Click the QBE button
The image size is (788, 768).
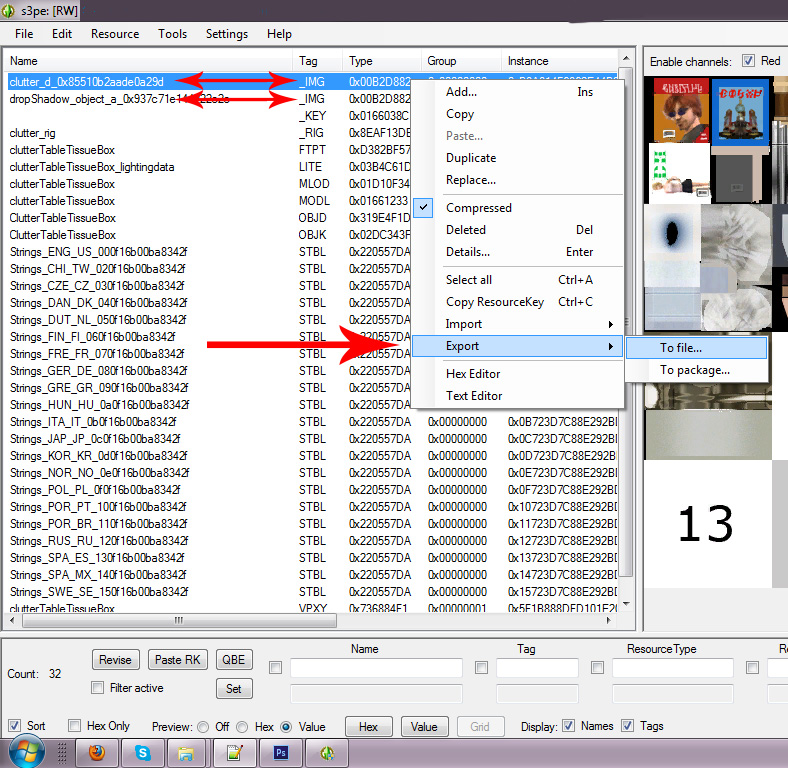point(234,660)
